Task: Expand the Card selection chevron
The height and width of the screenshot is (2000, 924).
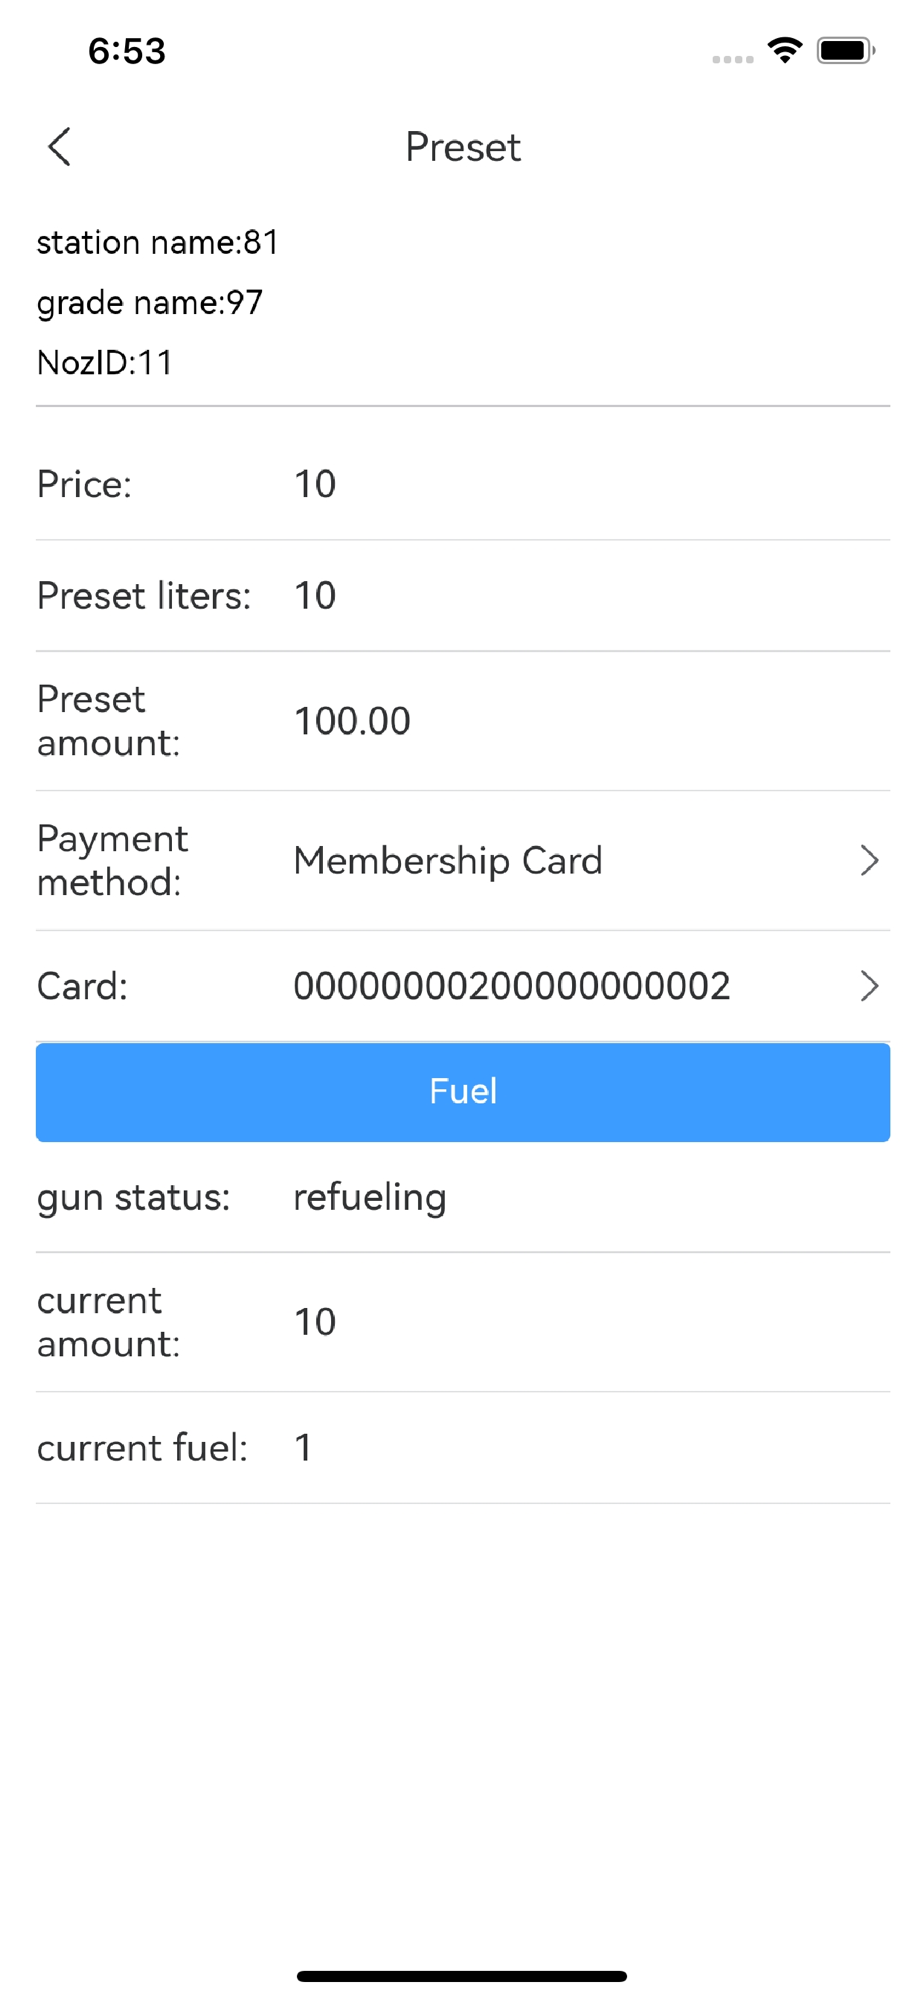Action: (869, 986)
